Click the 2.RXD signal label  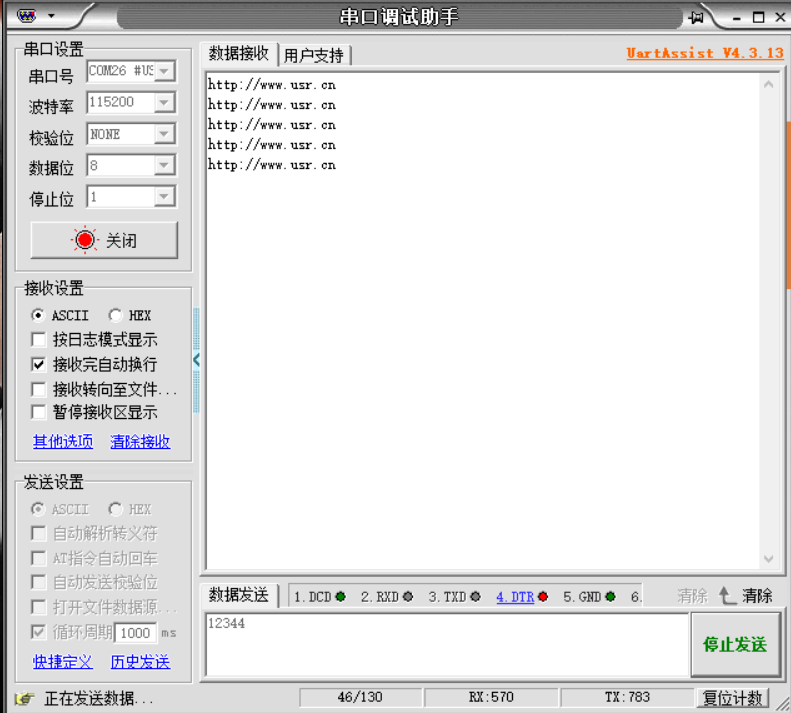click(380, 597)
